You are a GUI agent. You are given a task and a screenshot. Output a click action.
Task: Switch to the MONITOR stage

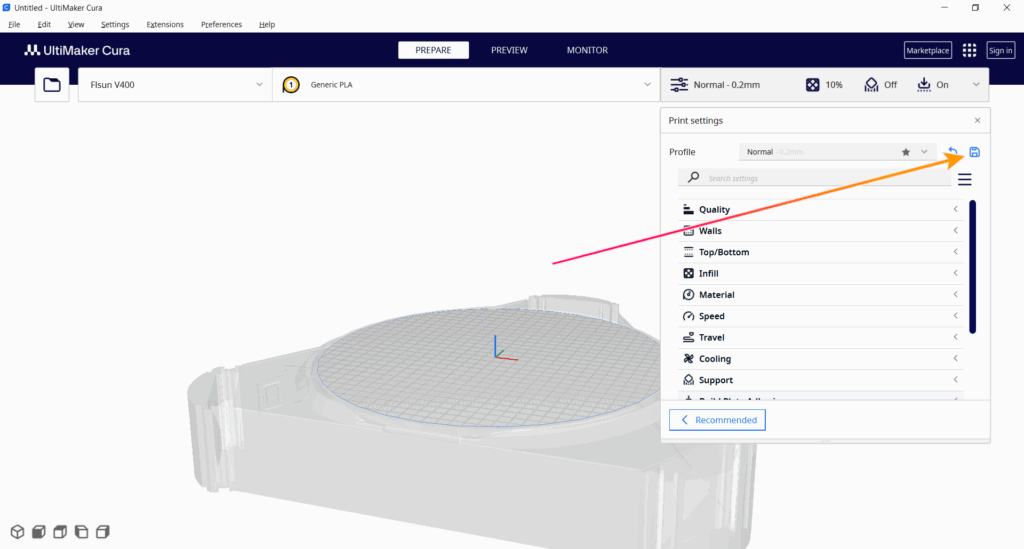click(587, 50)
